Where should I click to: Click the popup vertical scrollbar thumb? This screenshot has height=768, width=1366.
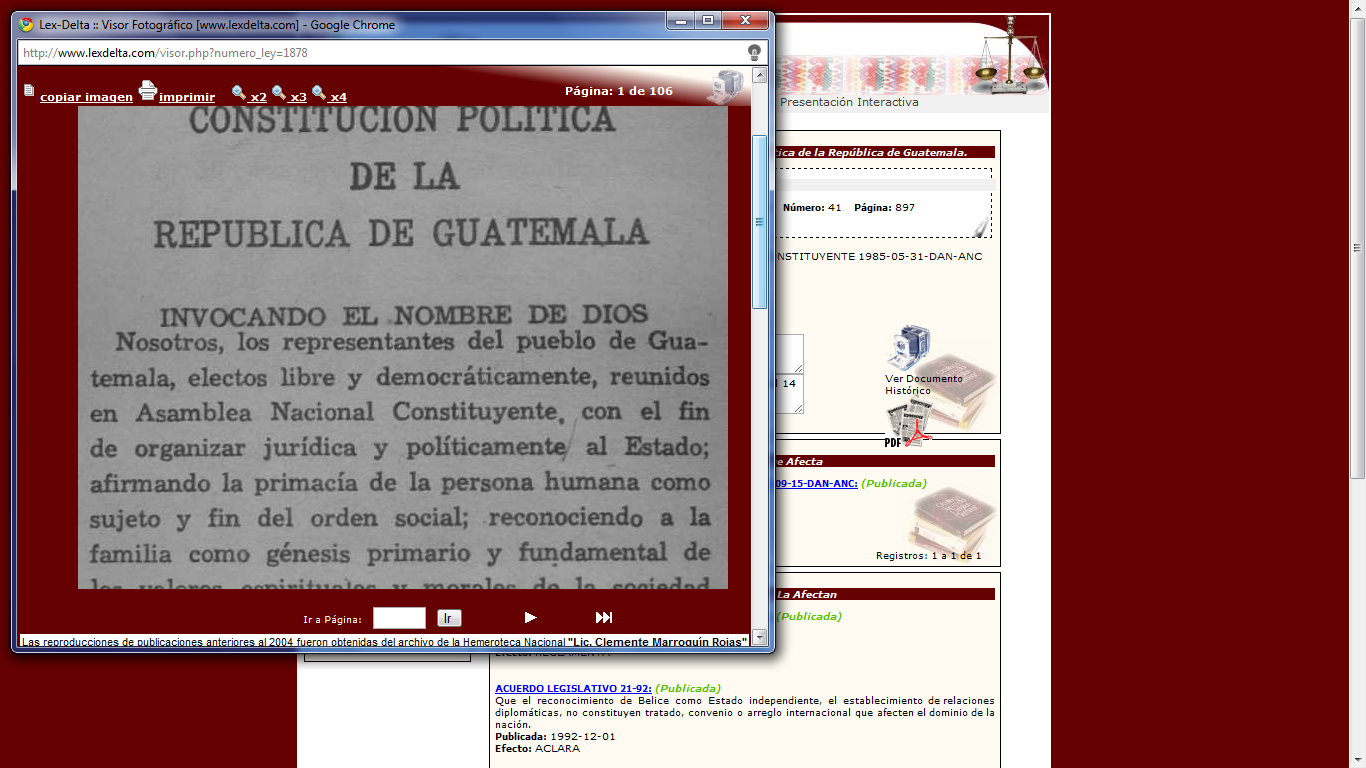[760, 220]
